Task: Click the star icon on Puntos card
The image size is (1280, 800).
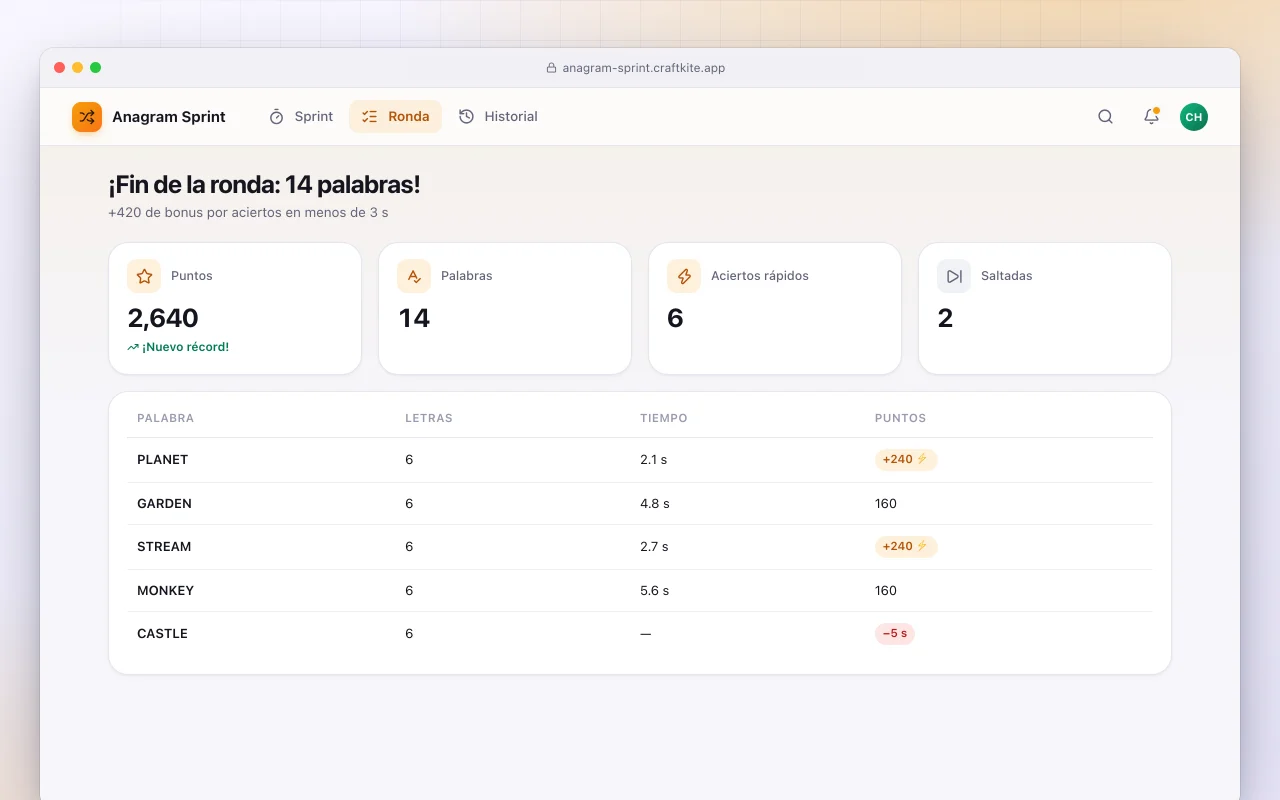Action: [x=144, y=276]
